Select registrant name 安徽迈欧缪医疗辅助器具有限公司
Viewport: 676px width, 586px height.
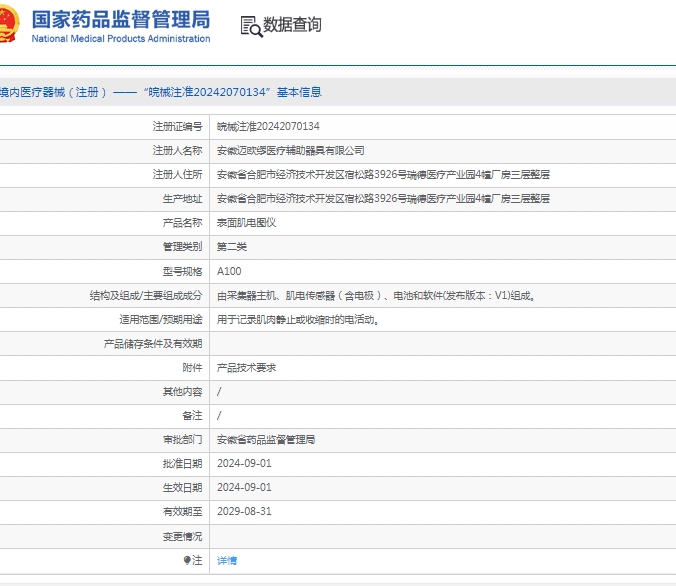pyautogui.click(x=291, y=150)
